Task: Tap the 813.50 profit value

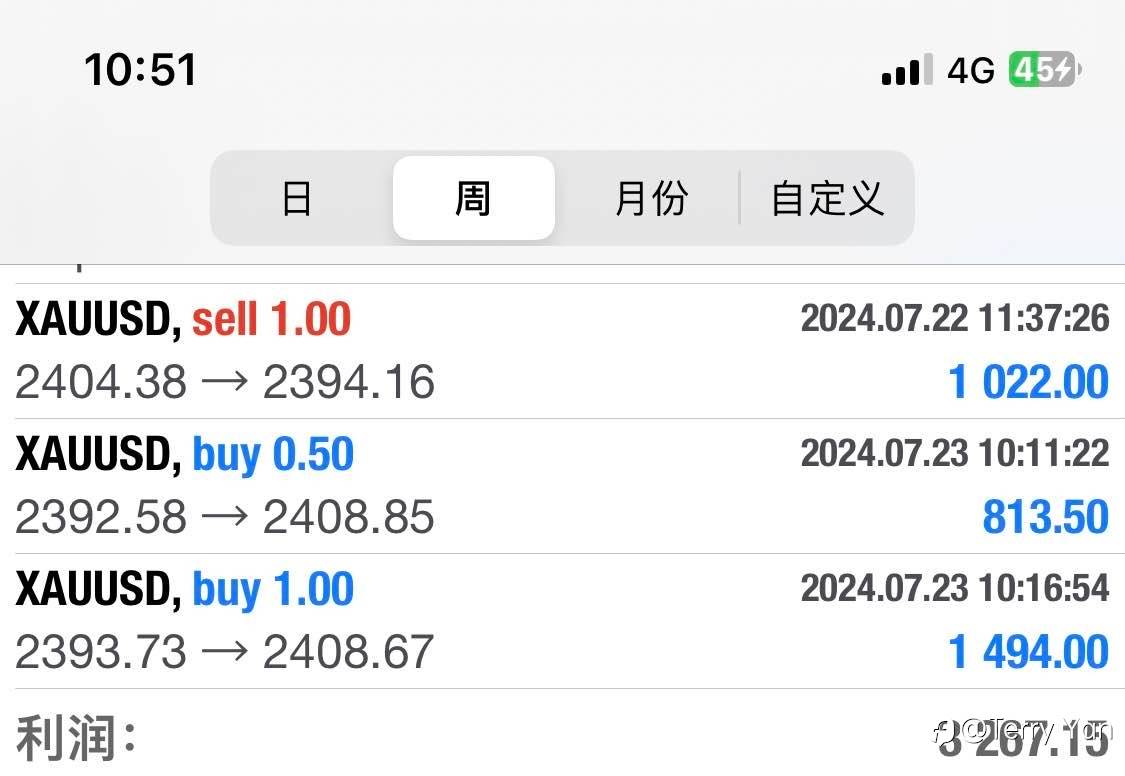Action: (1045, 518)
